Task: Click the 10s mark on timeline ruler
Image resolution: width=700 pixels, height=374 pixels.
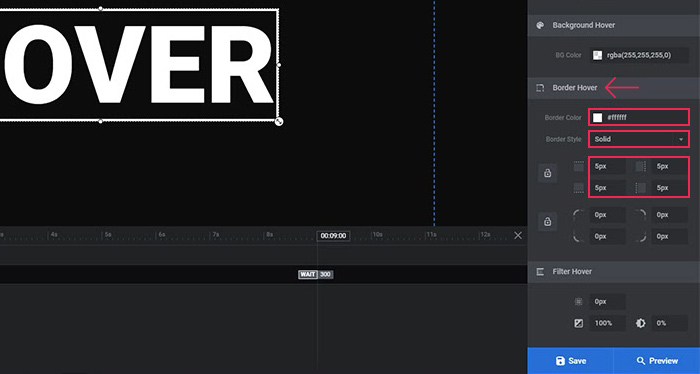Action: pos(377,234)
